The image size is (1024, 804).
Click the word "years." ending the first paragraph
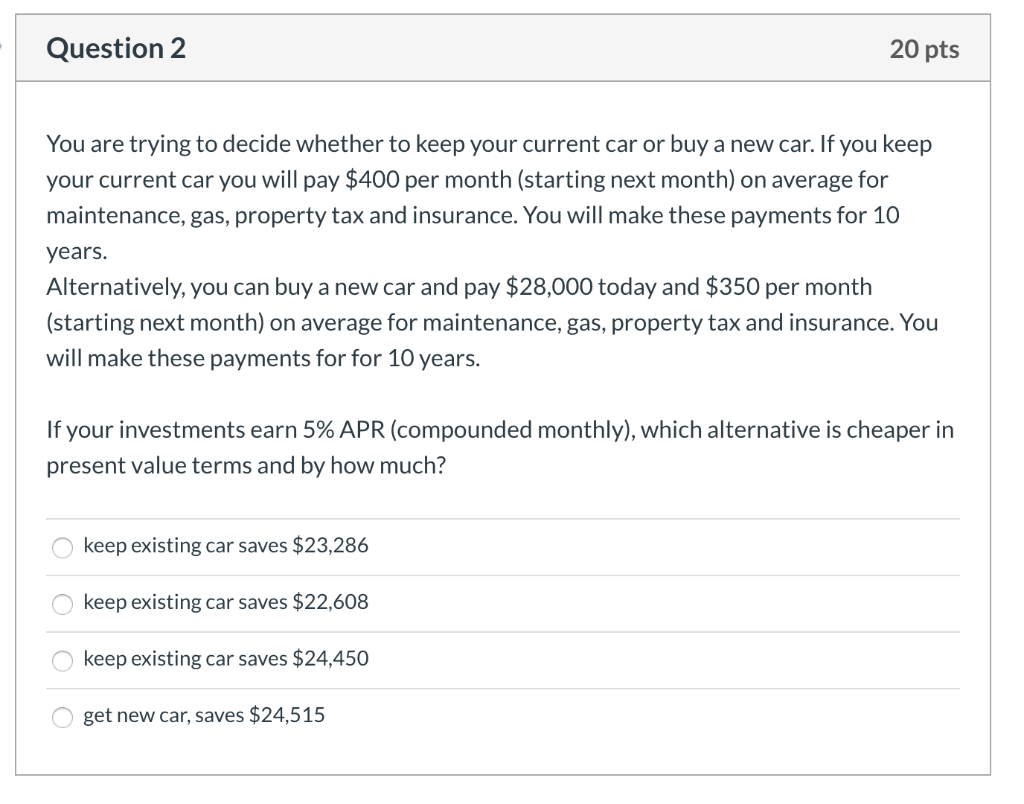pyautogui.click(x=76, y=252)
